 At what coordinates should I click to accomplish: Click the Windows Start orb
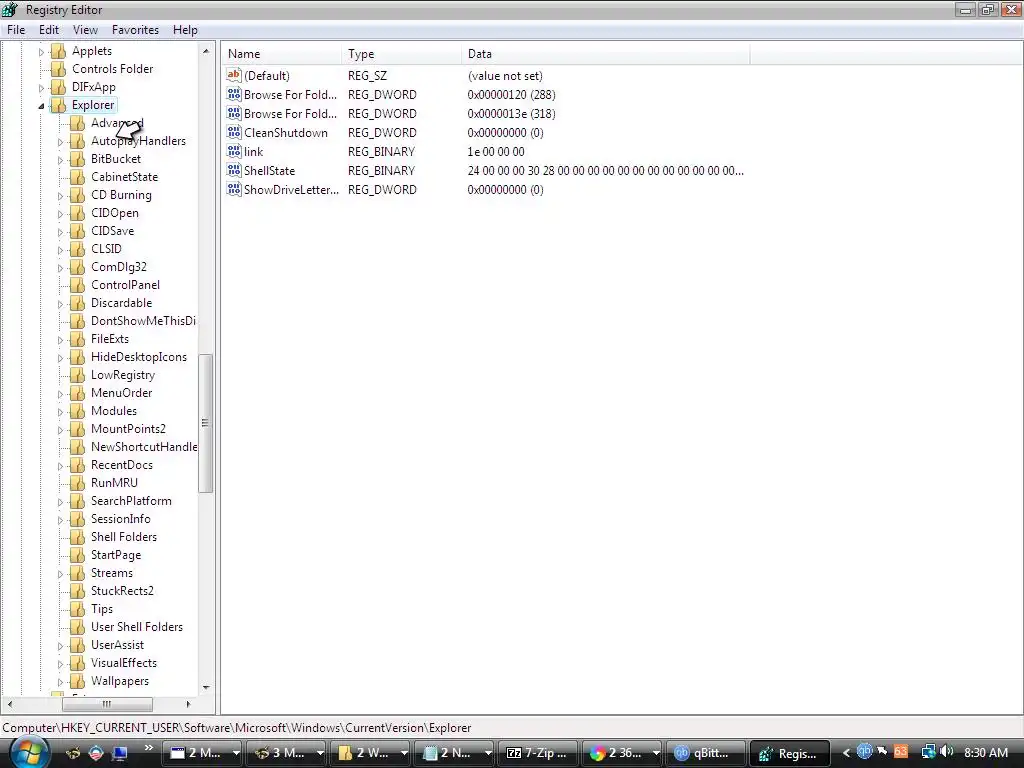tap(29, 752)
